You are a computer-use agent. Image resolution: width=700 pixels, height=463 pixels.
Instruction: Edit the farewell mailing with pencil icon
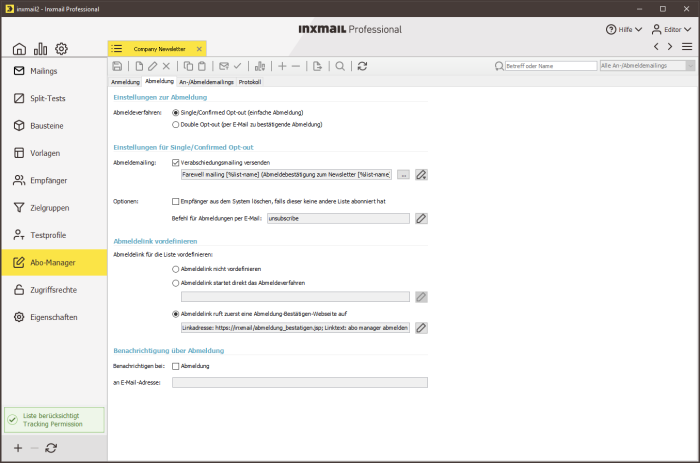pyautogui.click(x=421, y=175)
